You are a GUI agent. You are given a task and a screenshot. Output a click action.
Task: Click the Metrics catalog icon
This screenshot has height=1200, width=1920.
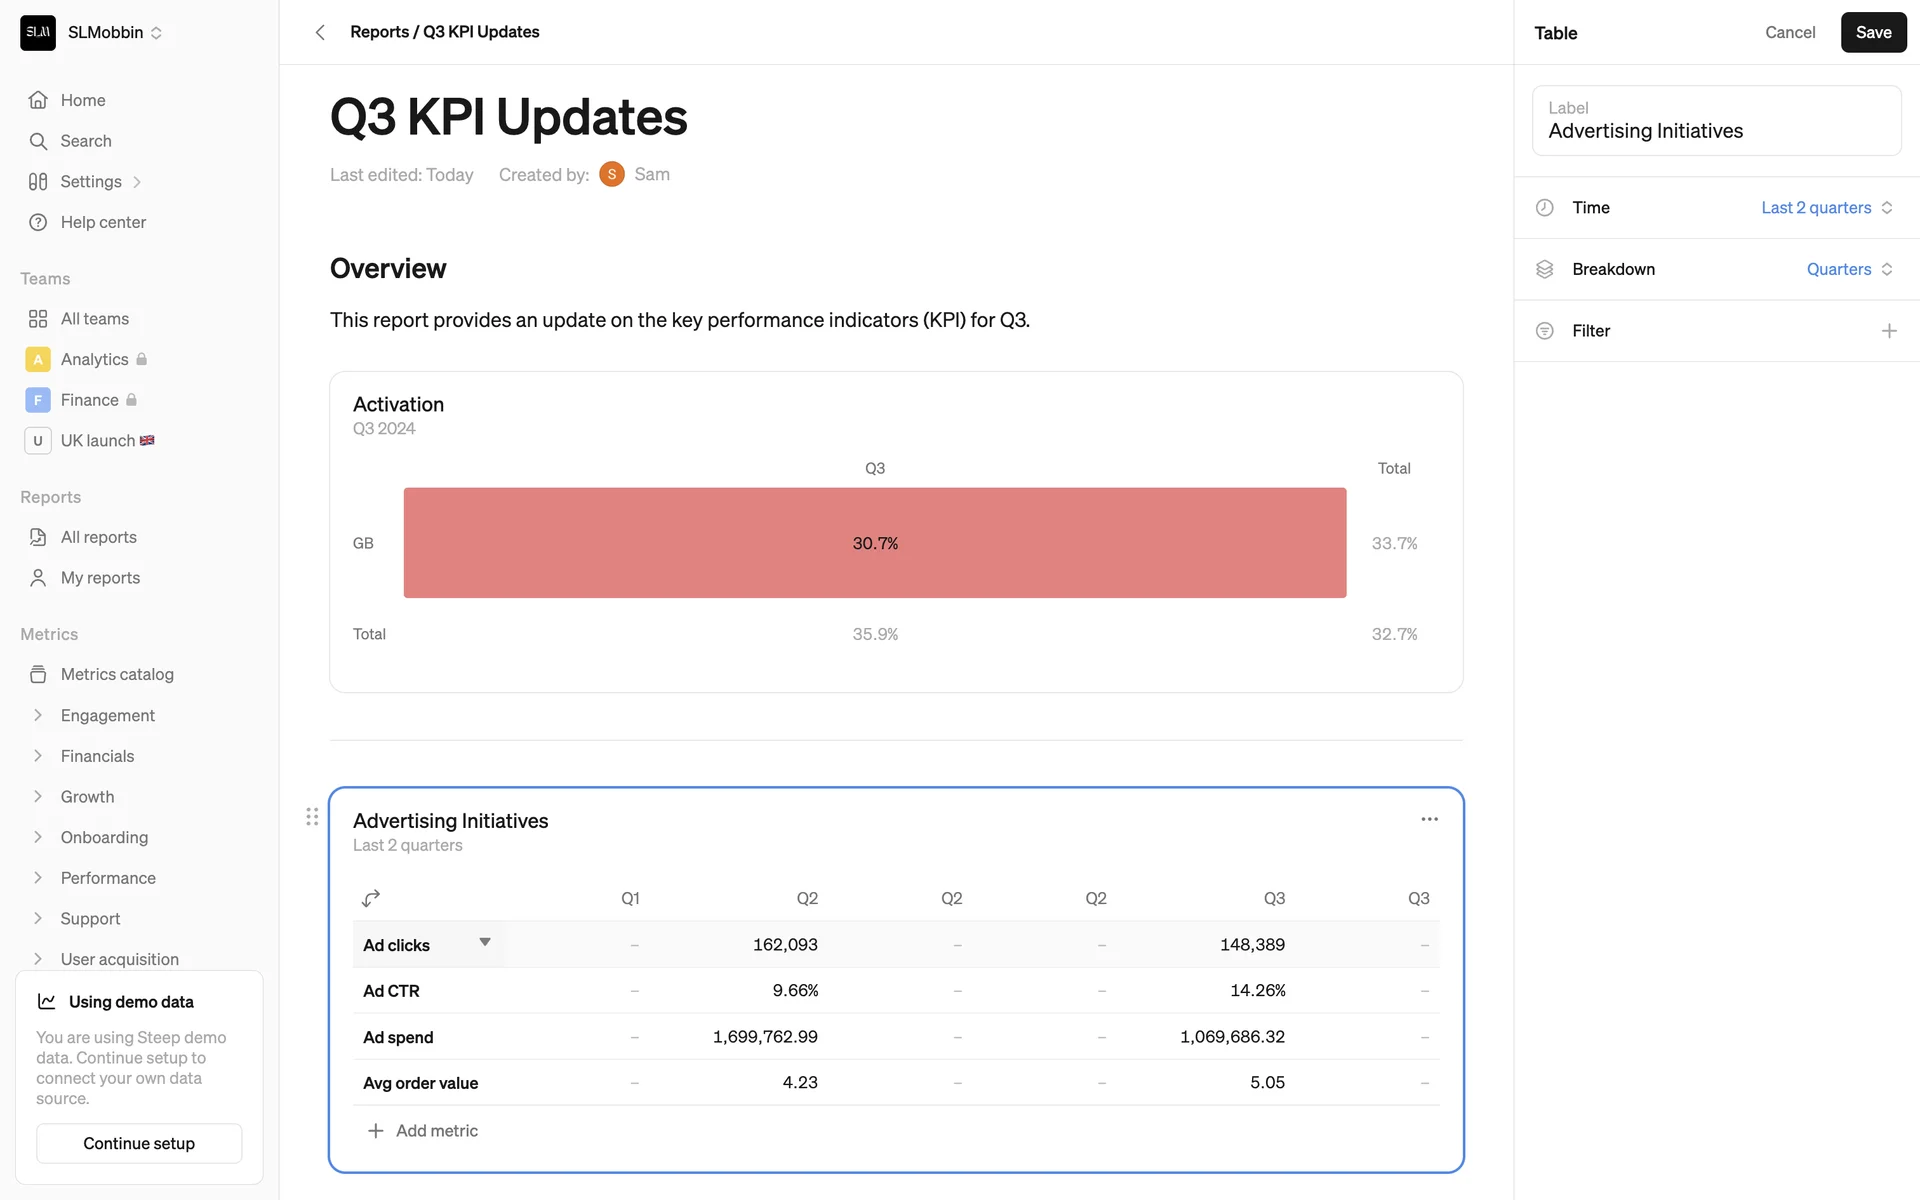[x=38, y=674]
